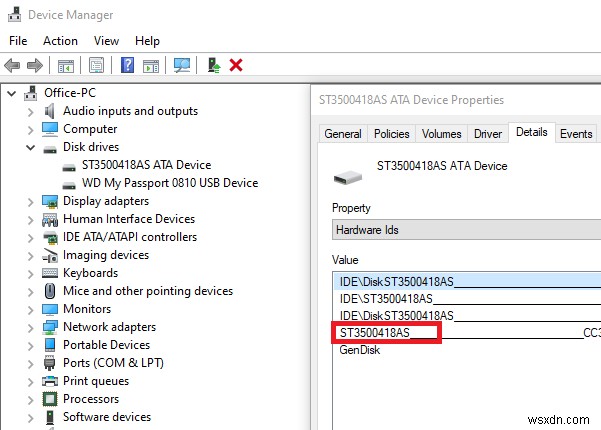Switch to the General tab

(x=343, y=134)
